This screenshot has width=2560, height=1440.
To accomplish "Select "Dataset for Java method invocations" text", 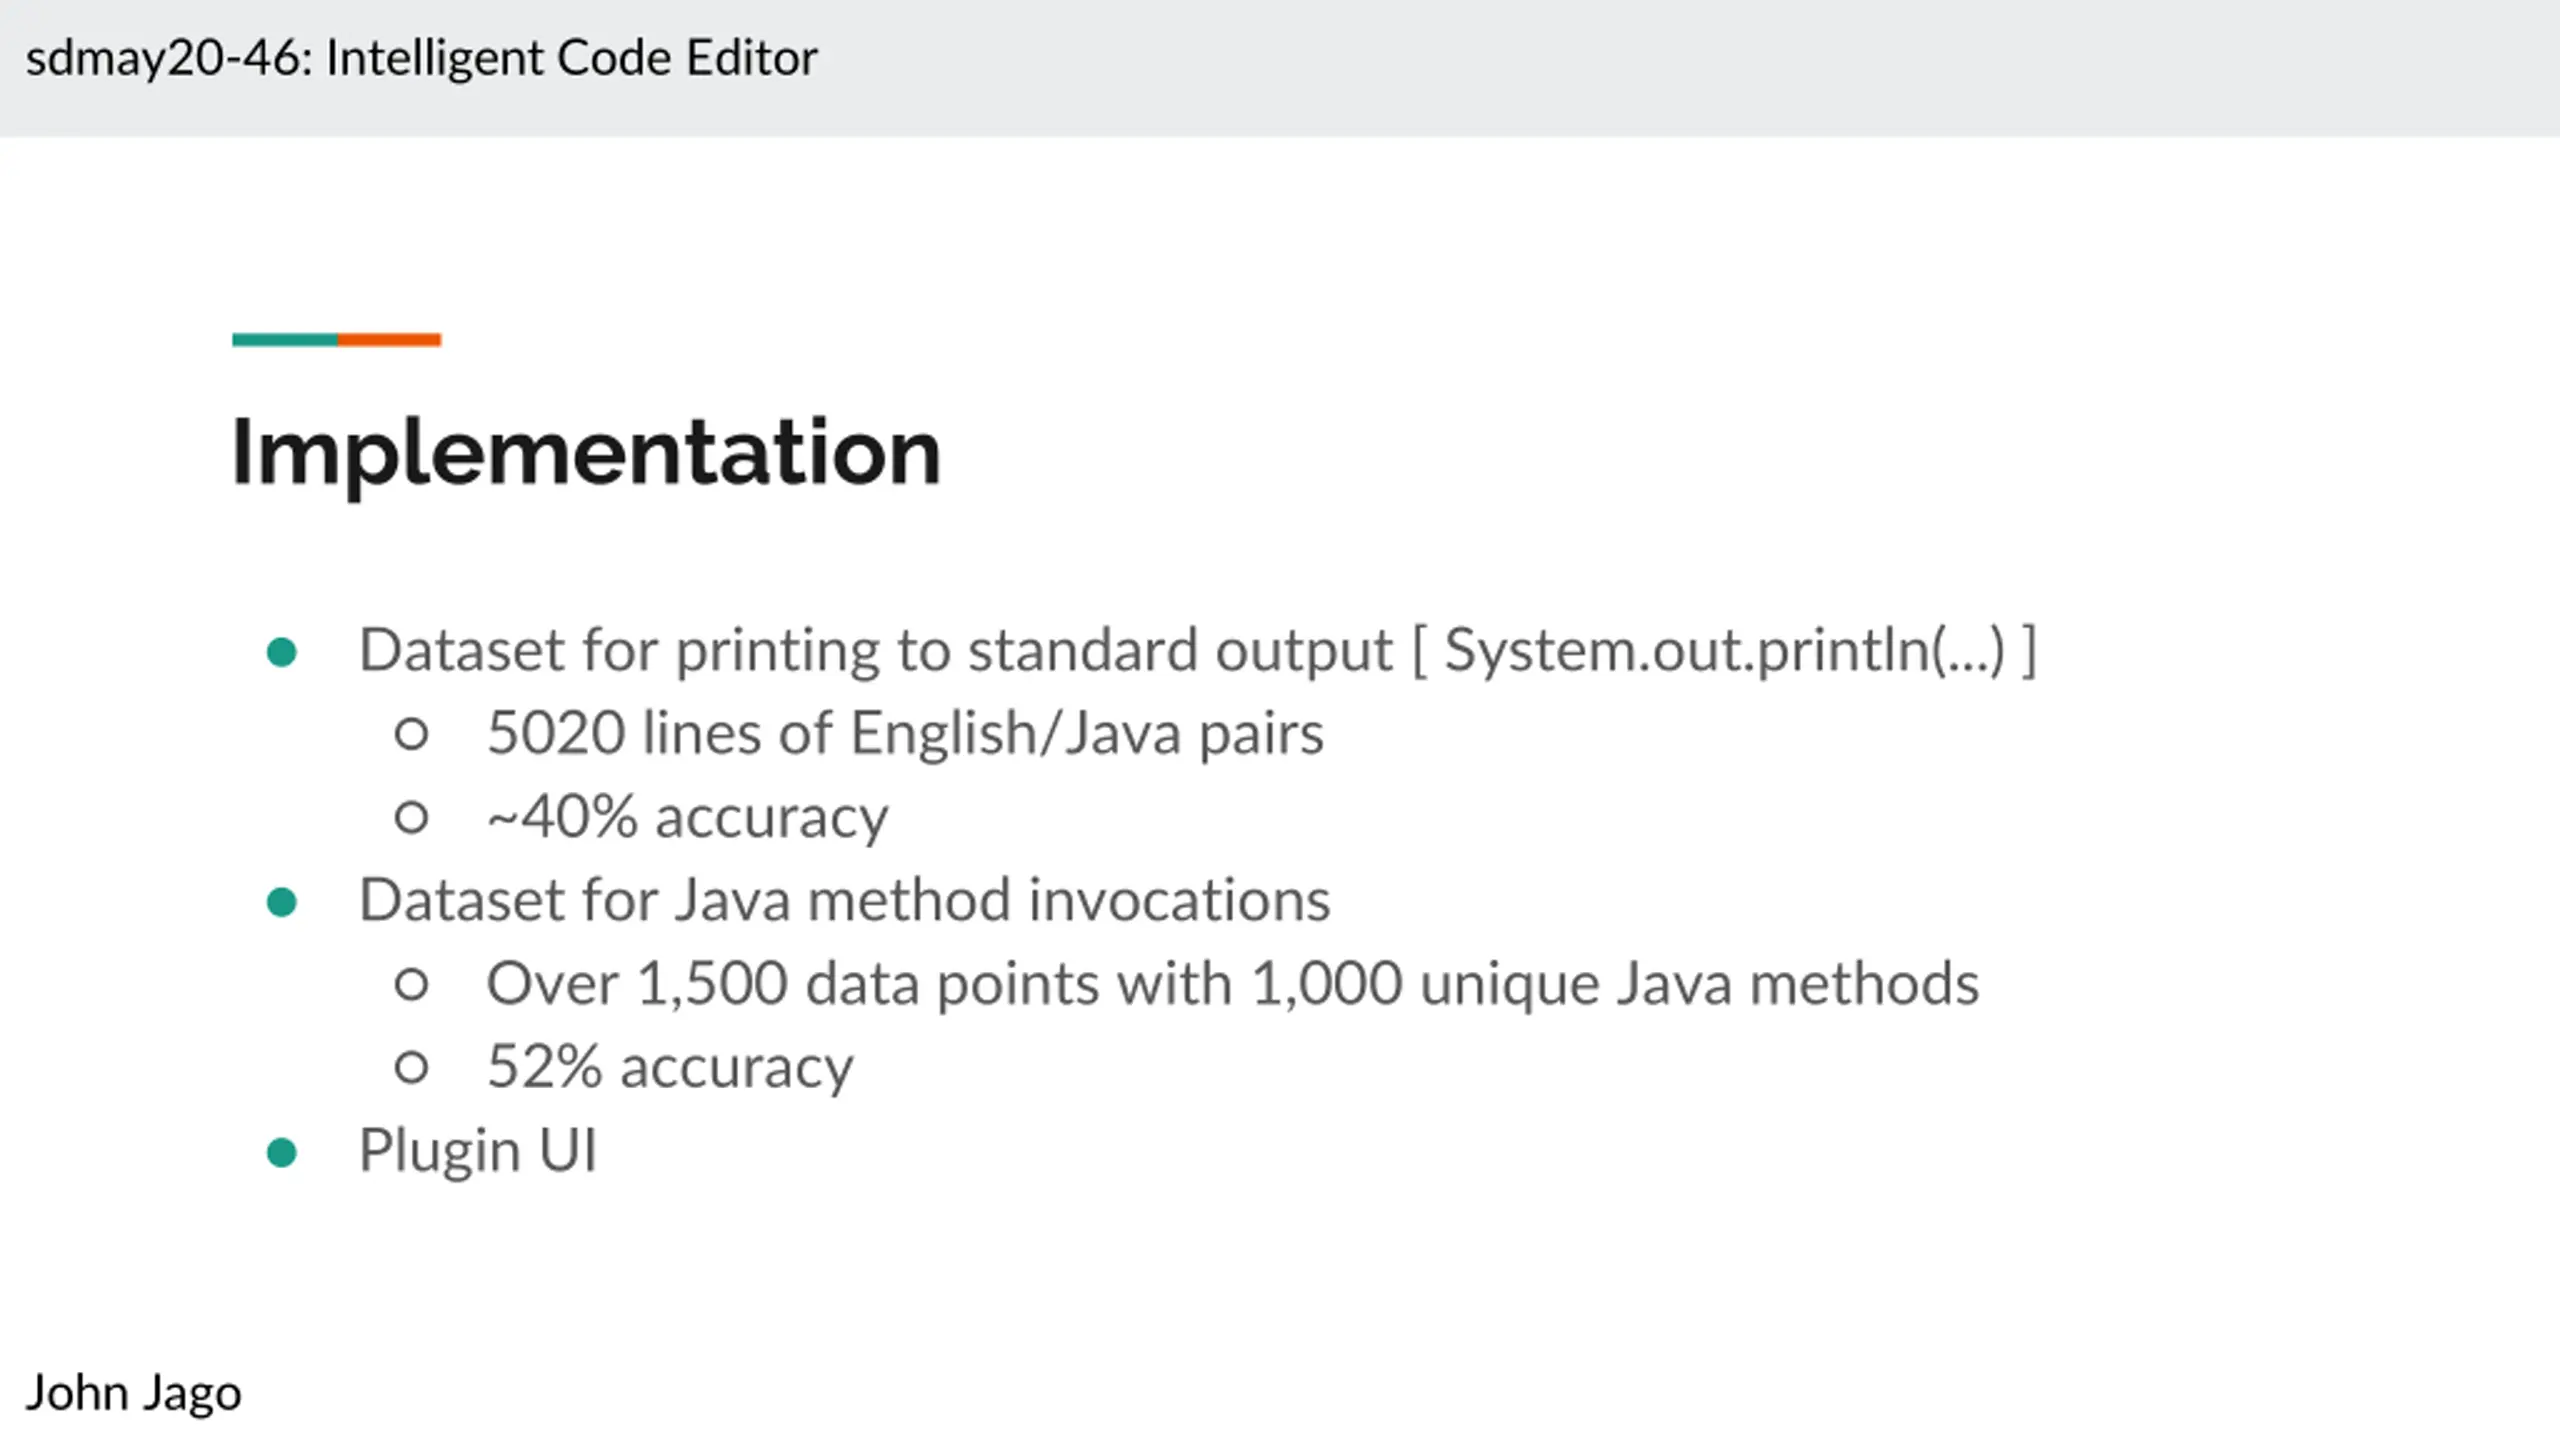I will coord(845,900).
